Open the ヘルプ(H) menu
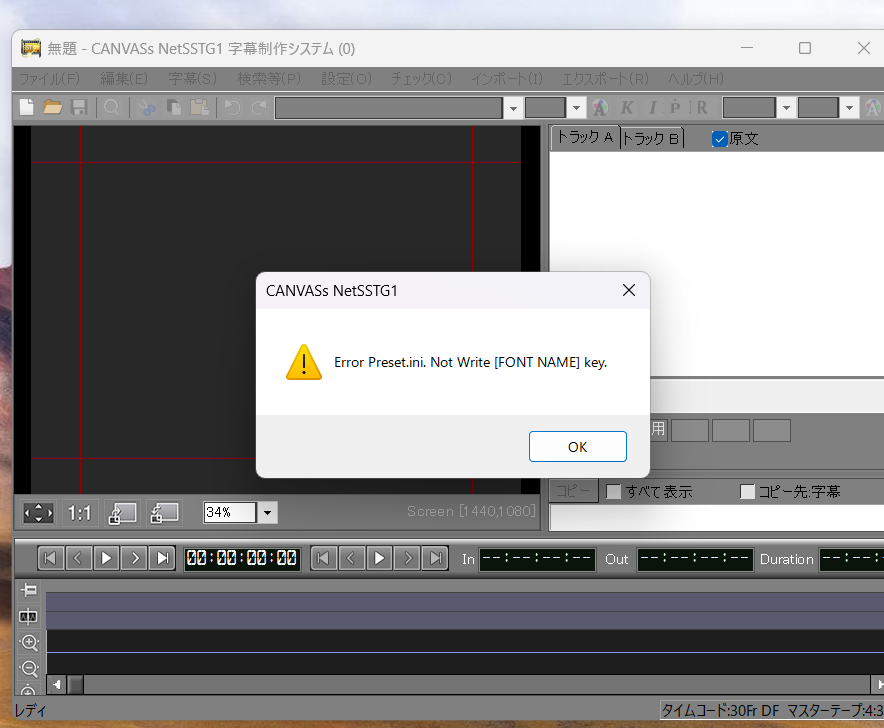 coord(696,78)
